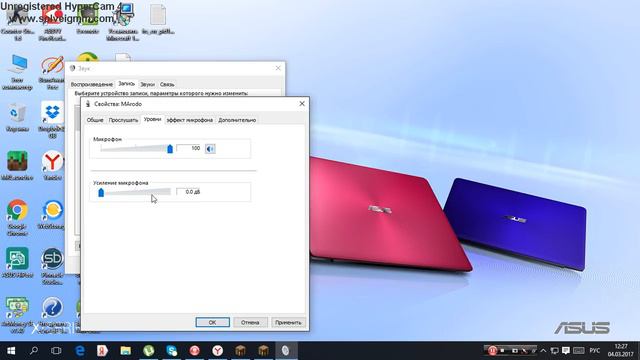Open the Windows Start menu

click(11, 351)
